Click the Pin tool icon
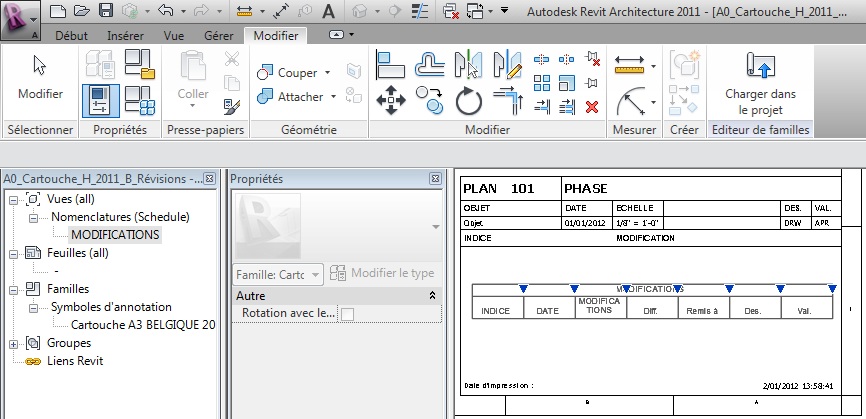The width and height of the screenshot is (866, 419). (592, 83)
